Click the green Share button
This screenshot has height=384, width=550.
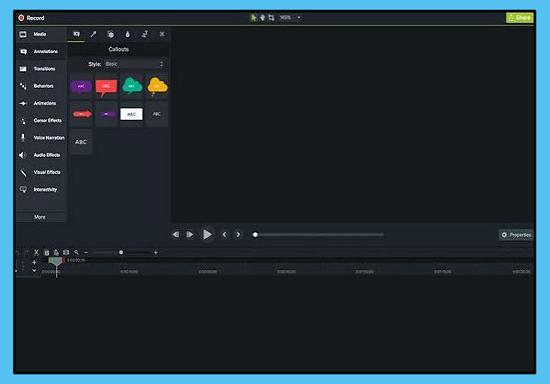(519, 18)
